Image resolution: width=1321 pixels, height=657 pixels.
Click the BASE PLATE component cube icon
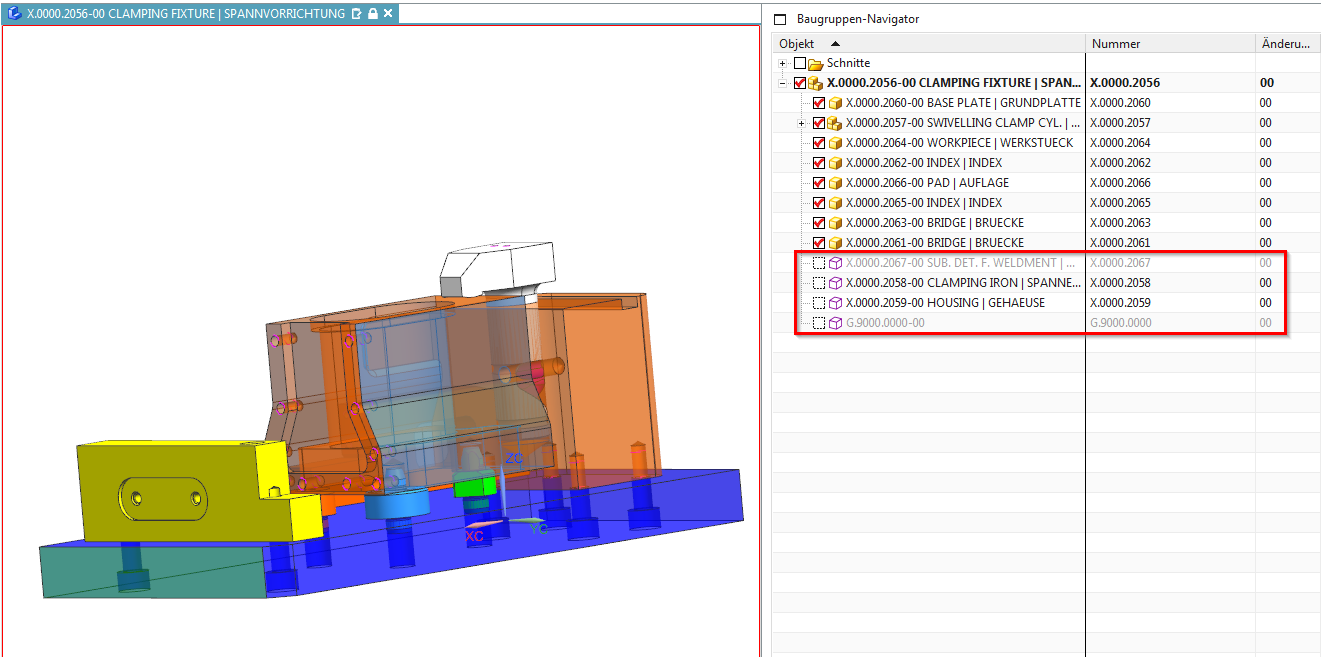[834, 103]
